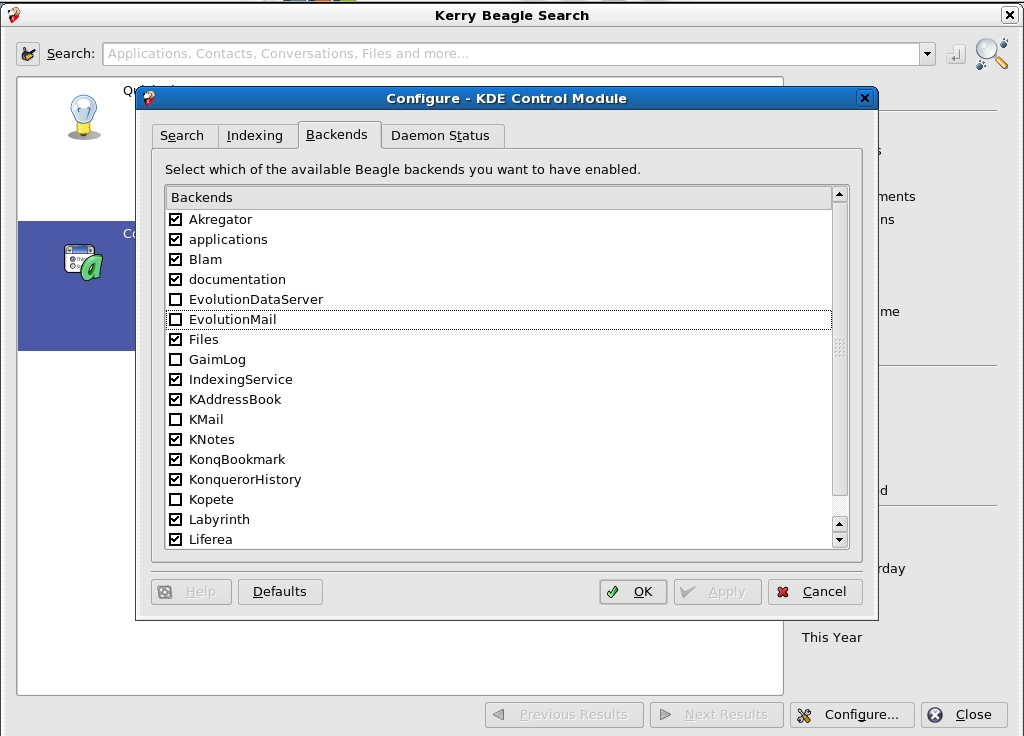Enable the Kopete backend
This screenshot has width=1024, height=736.
coord(175,500)
